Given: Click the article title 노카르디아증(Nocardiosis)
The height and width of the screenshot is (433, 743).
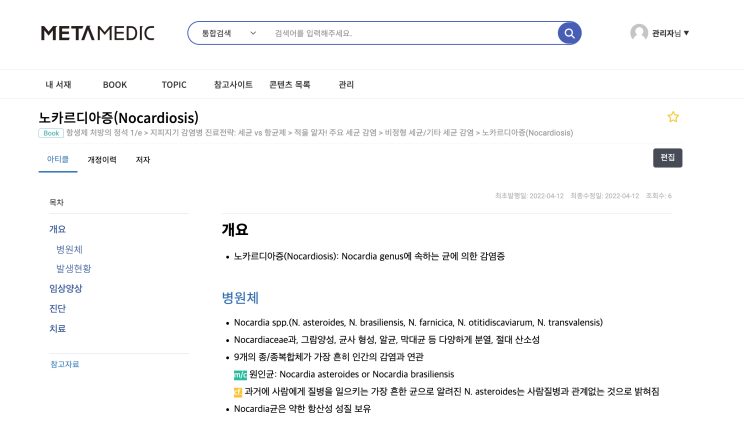Looking at the screenshot, I should point(118,117).
